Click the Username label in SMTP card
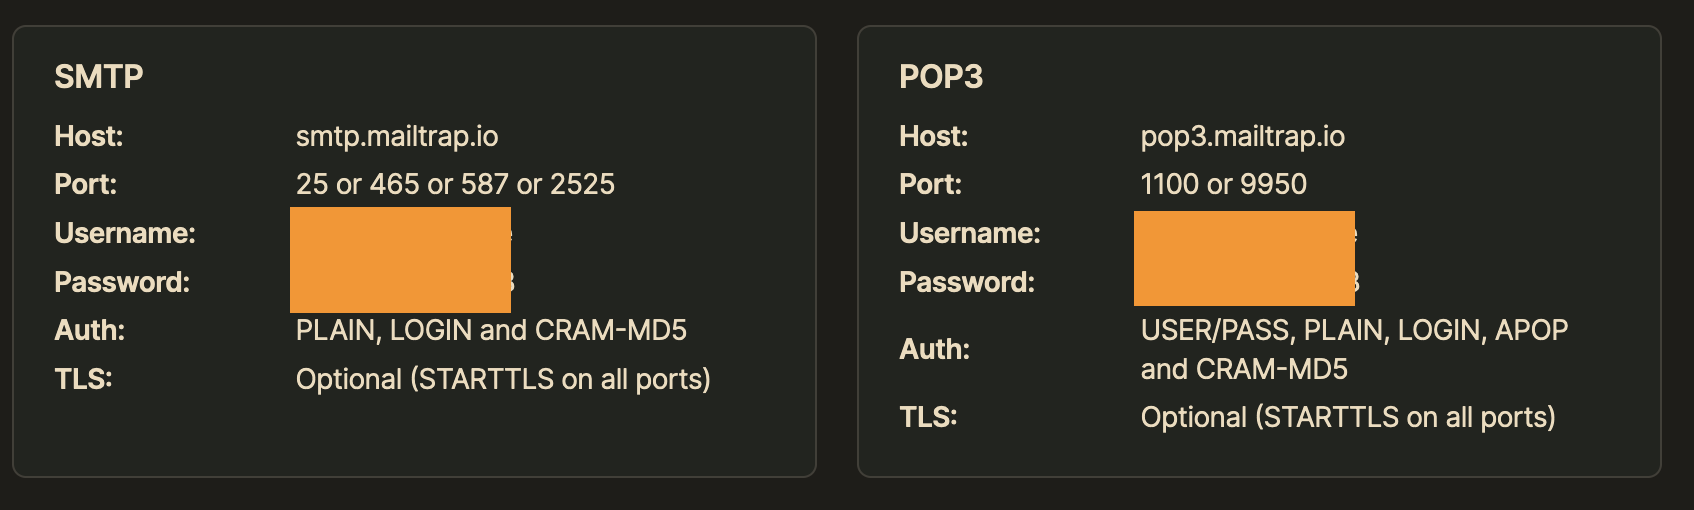Viewport: 1694px width, 510px height. [x=125, y=233]
